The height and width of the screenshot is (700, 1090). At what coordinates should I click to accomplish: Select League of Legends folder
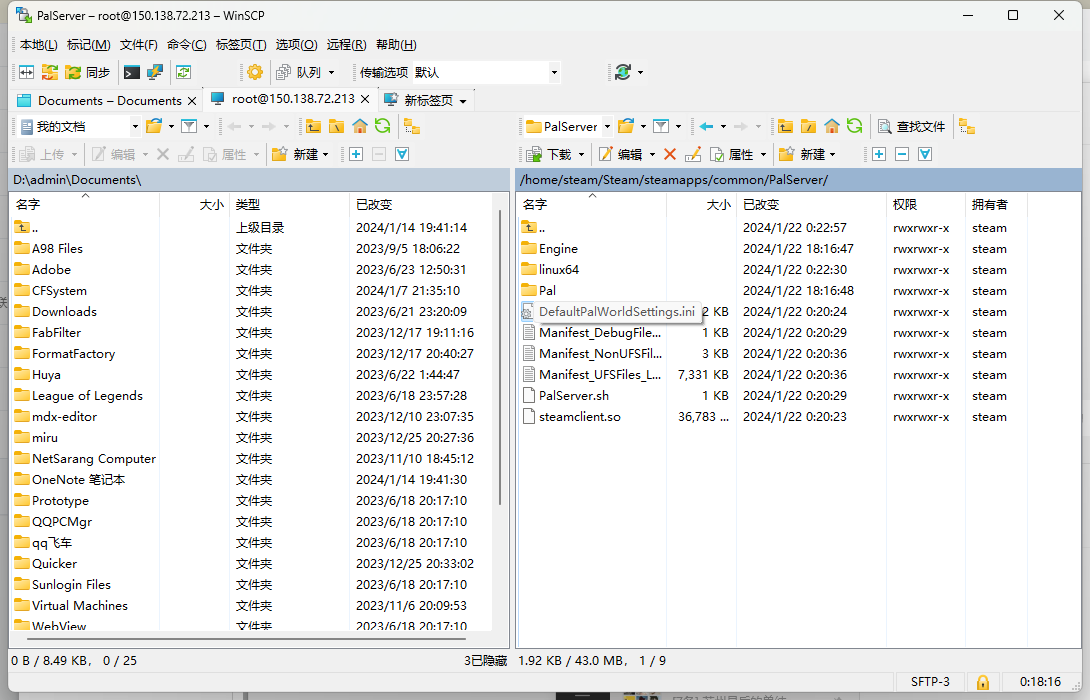(87, 396)
